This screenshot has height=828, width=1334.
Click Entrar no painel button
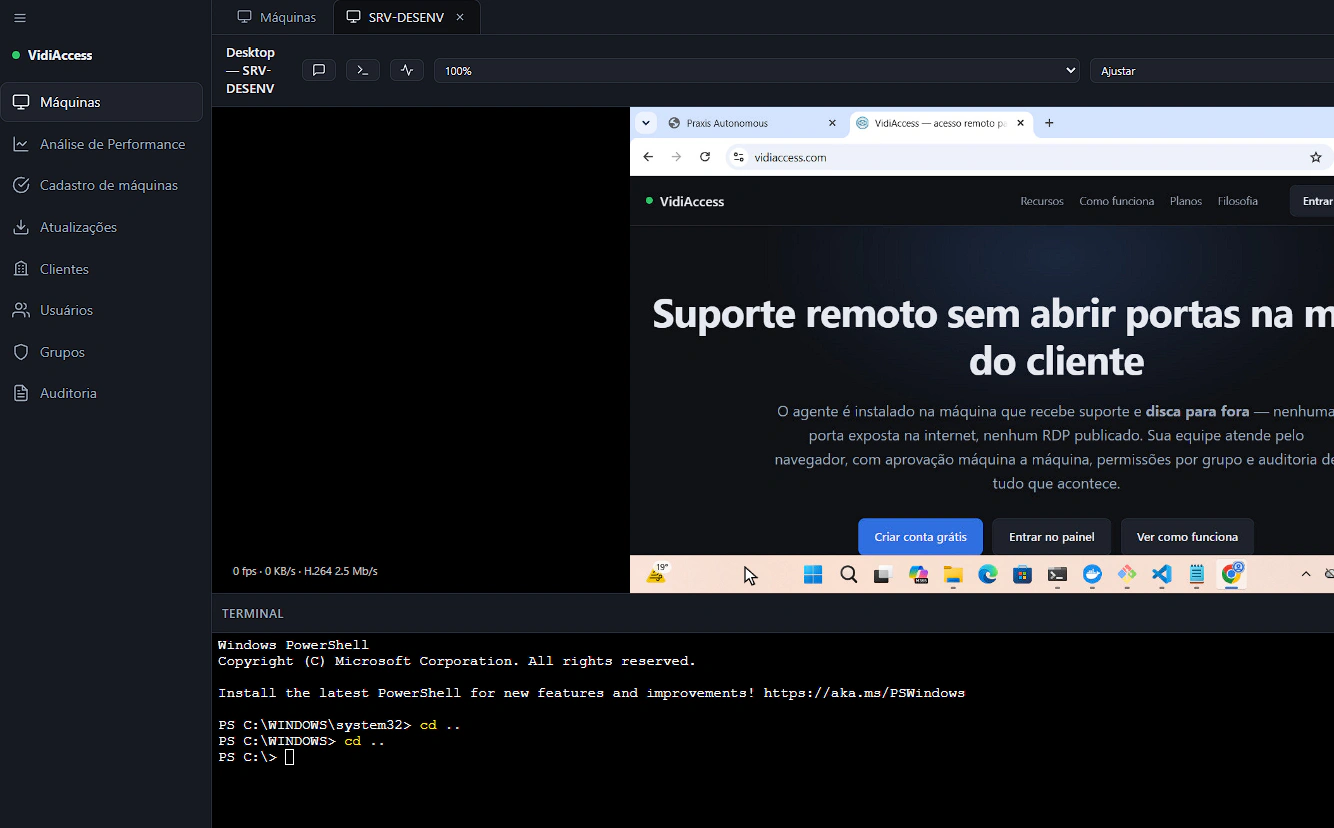tap(1051, 537)
